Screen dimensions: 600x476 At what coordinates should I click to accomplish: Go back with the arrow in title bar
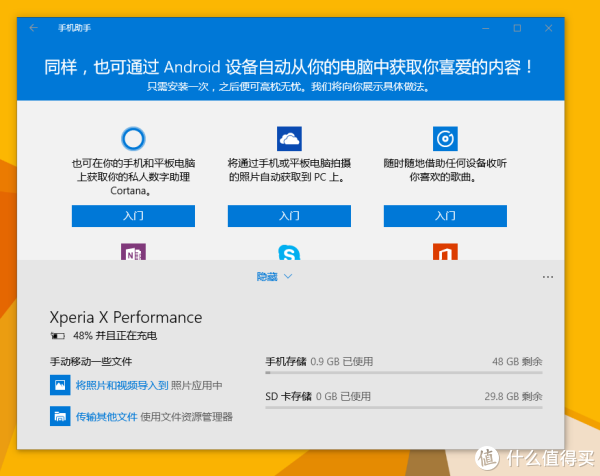point(33,28)
